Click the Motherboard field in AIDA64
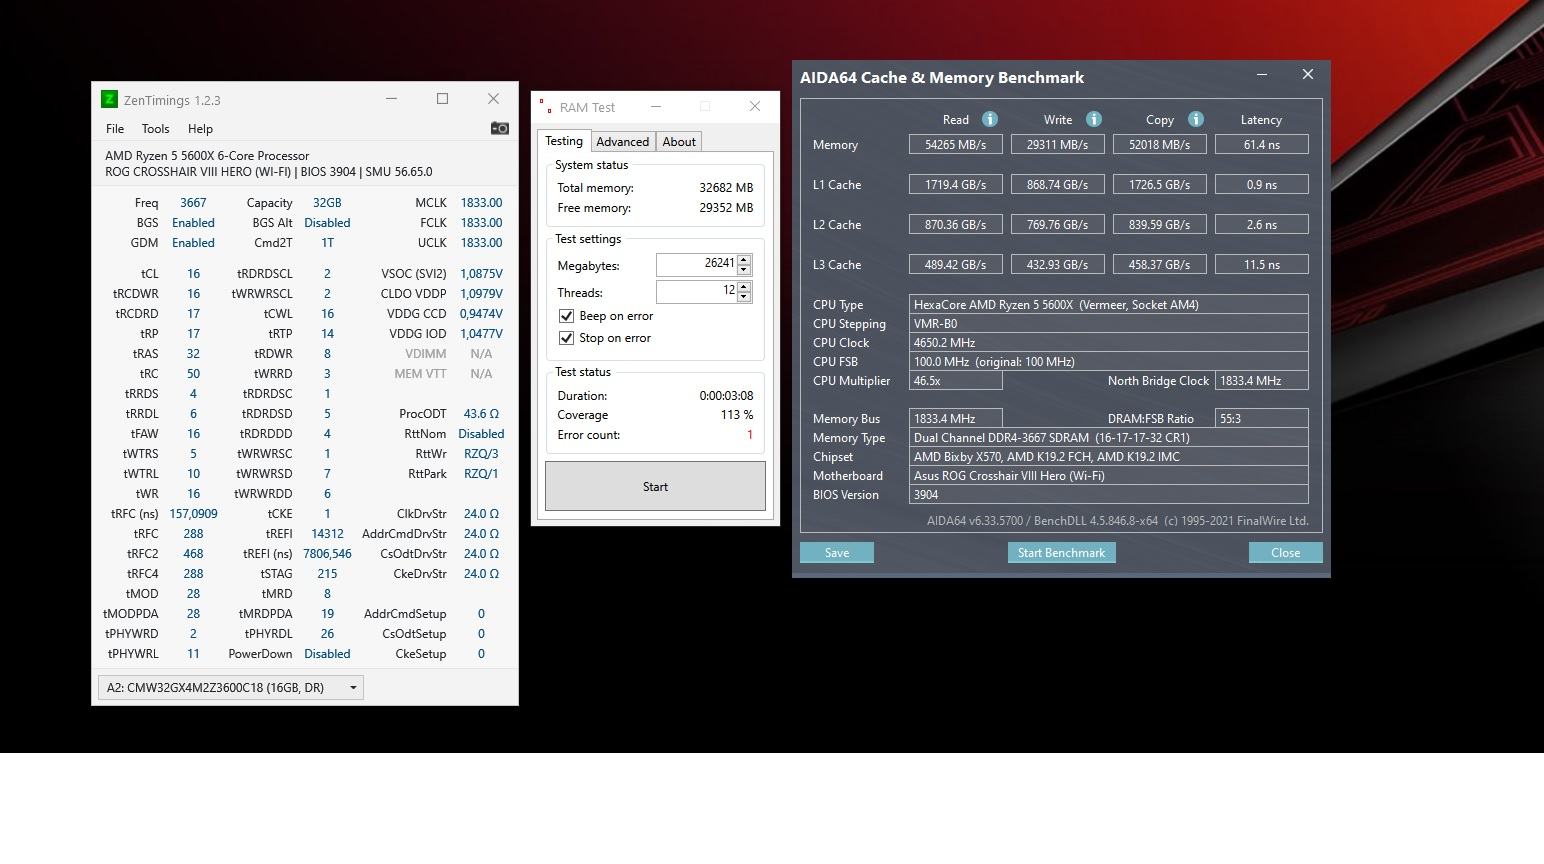The image size is (1544, 864). pyautogui.click(x=1108, y=476)
